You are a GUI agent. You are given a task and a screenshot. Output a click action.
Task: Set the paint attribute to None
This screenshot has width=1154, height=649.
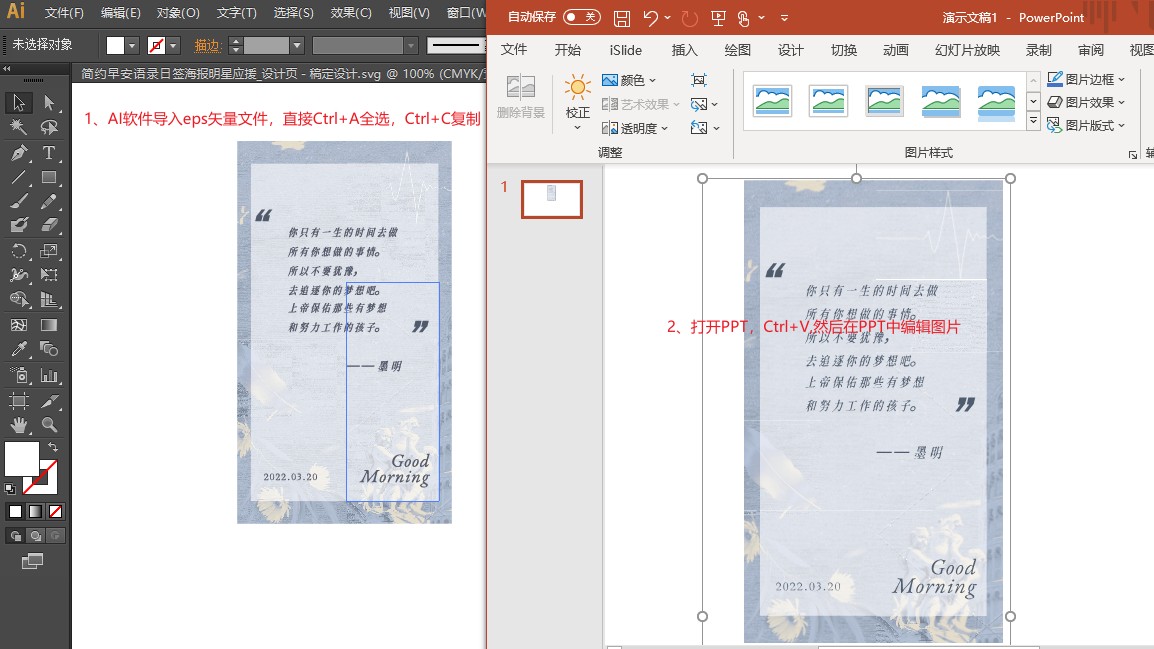tap(56, 511)
